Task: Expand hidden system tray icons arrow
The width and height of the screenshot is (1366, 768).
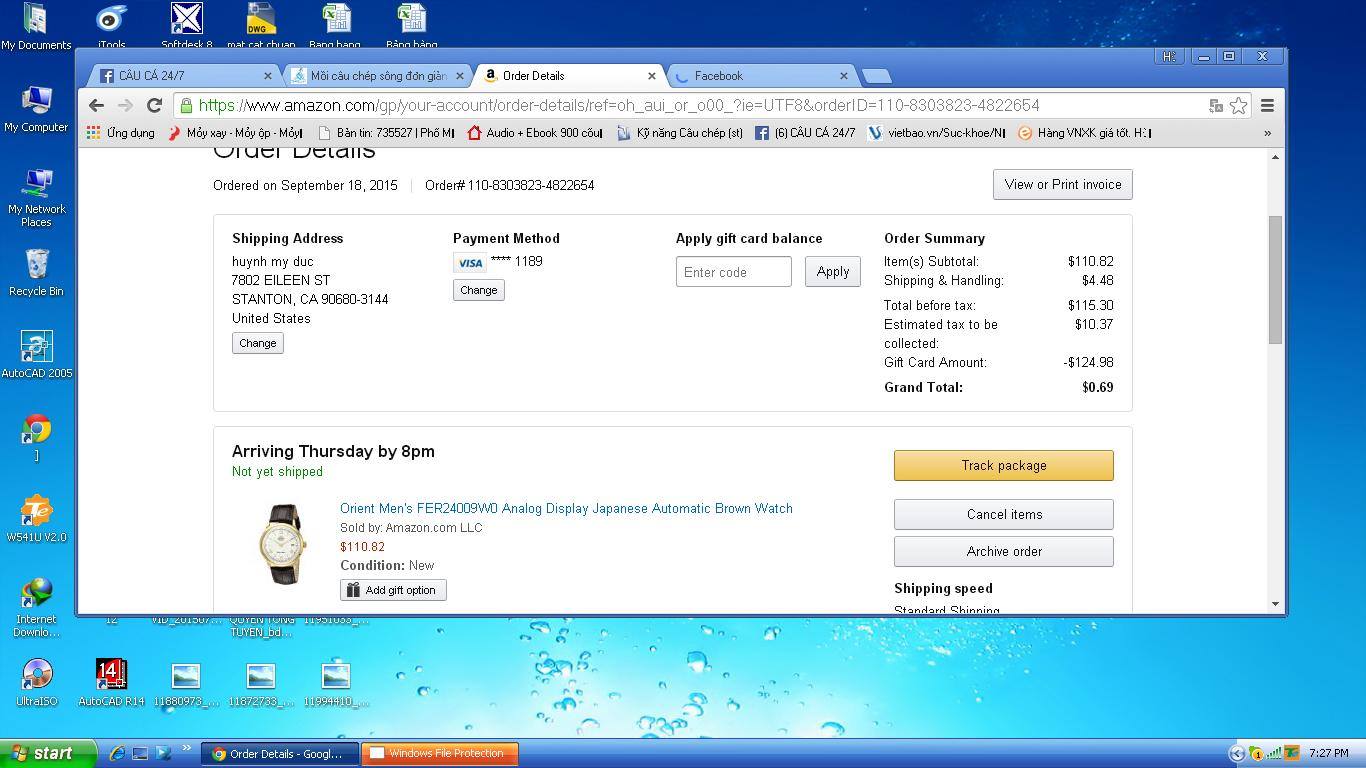Action: point(1237,754)
